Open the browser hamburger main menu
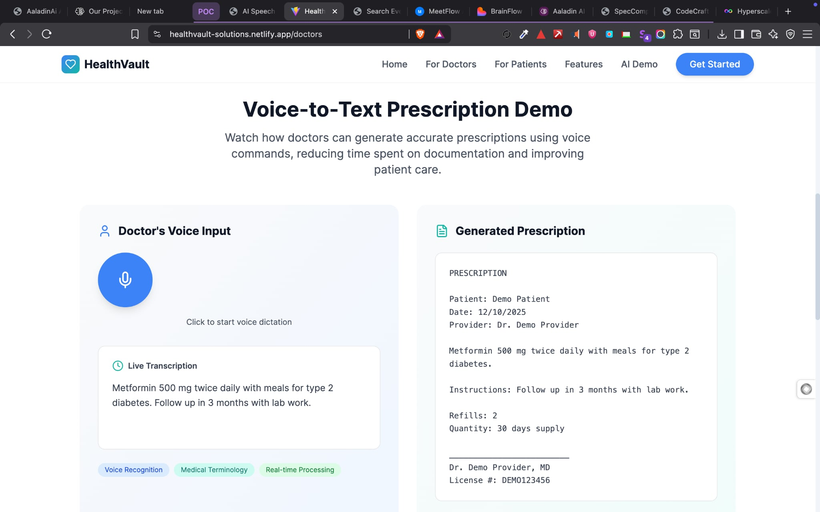 coord(807,34)
